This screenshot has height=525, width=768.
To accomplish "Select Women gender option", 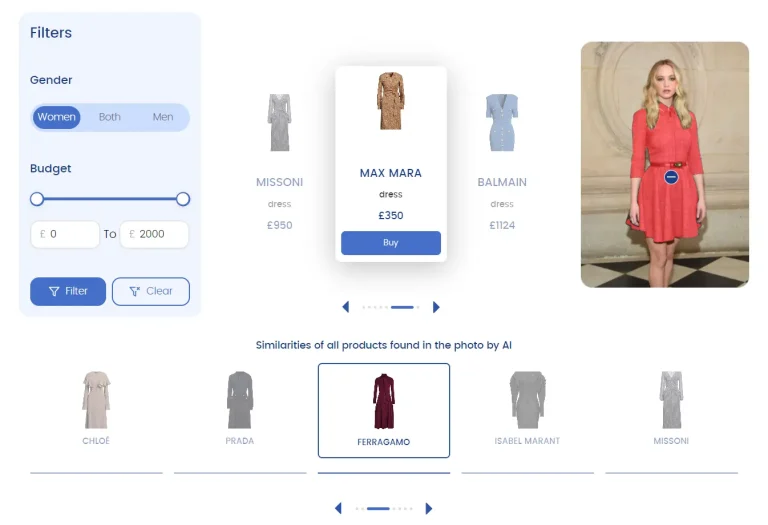I will point(56,117).
